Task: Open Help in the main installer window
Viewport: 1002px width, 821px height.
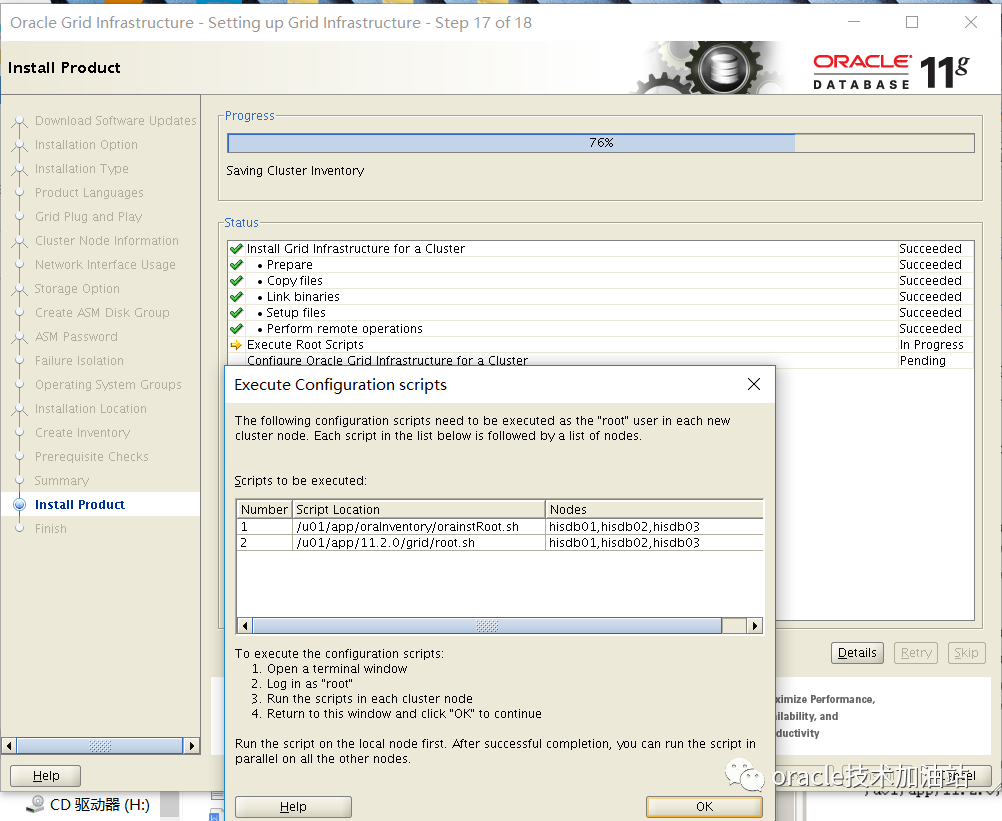Action: (45, 776)
